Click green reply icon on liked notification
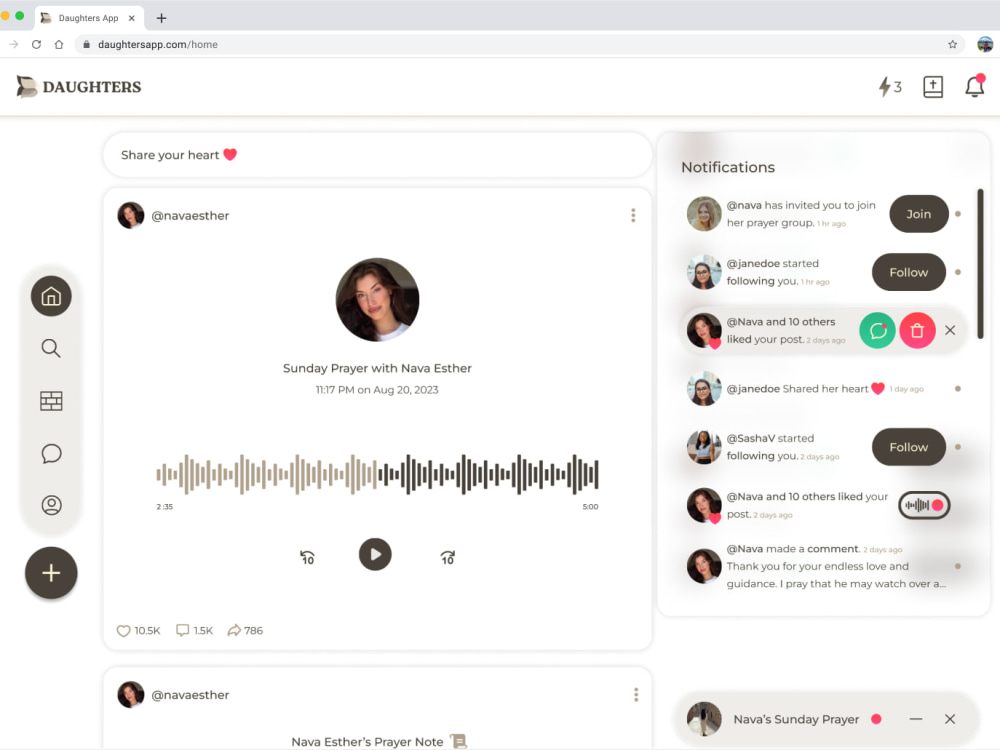The height and width of the screenshot is (750, 1000). 878,330
